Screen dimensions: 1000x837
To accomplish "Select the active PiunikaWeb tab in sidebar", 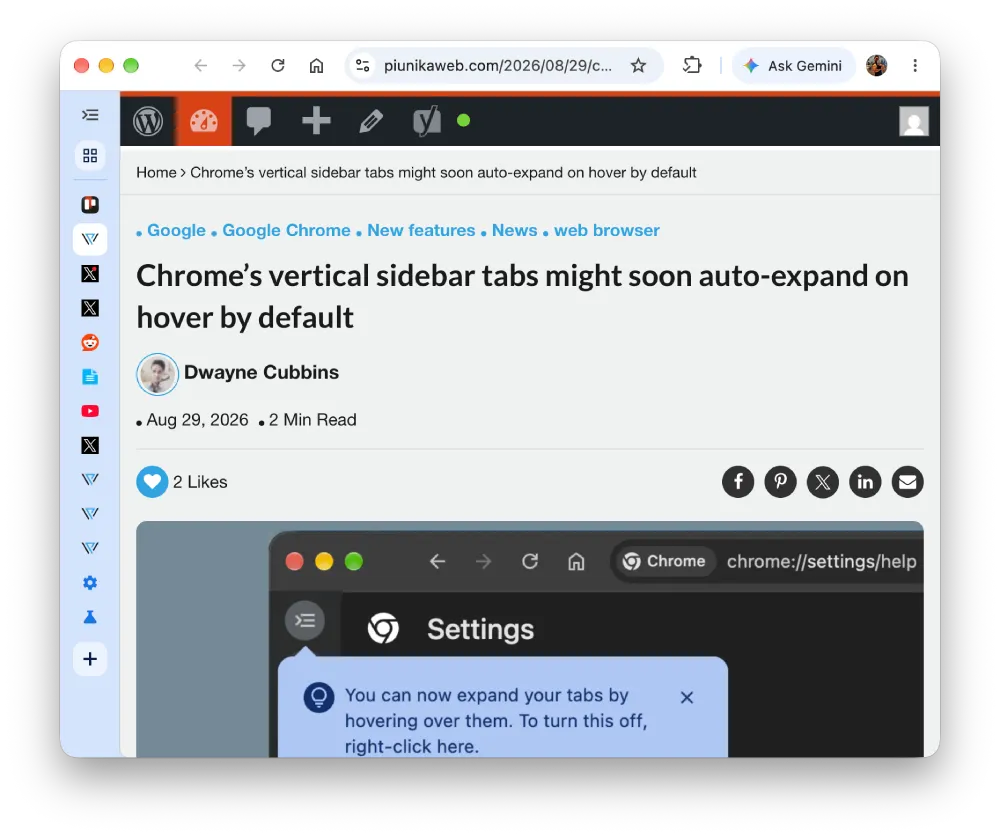I will point(90,239).
